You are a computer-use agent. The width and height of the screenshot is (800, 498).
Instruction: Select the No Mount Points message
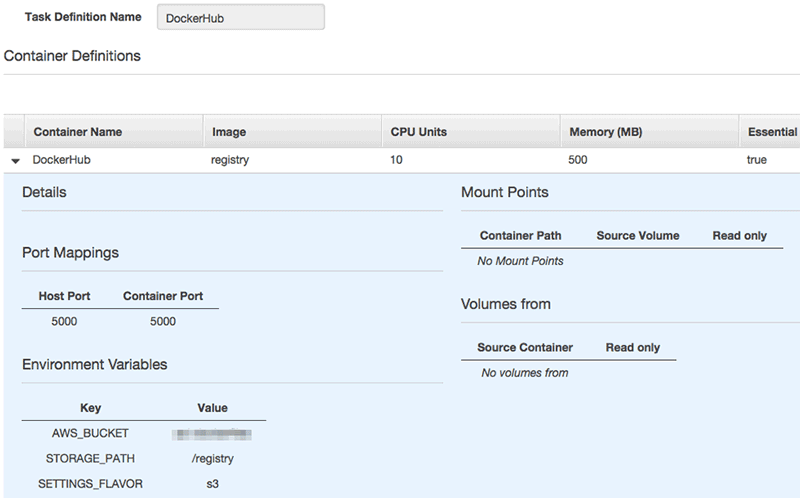pos(520,261)
